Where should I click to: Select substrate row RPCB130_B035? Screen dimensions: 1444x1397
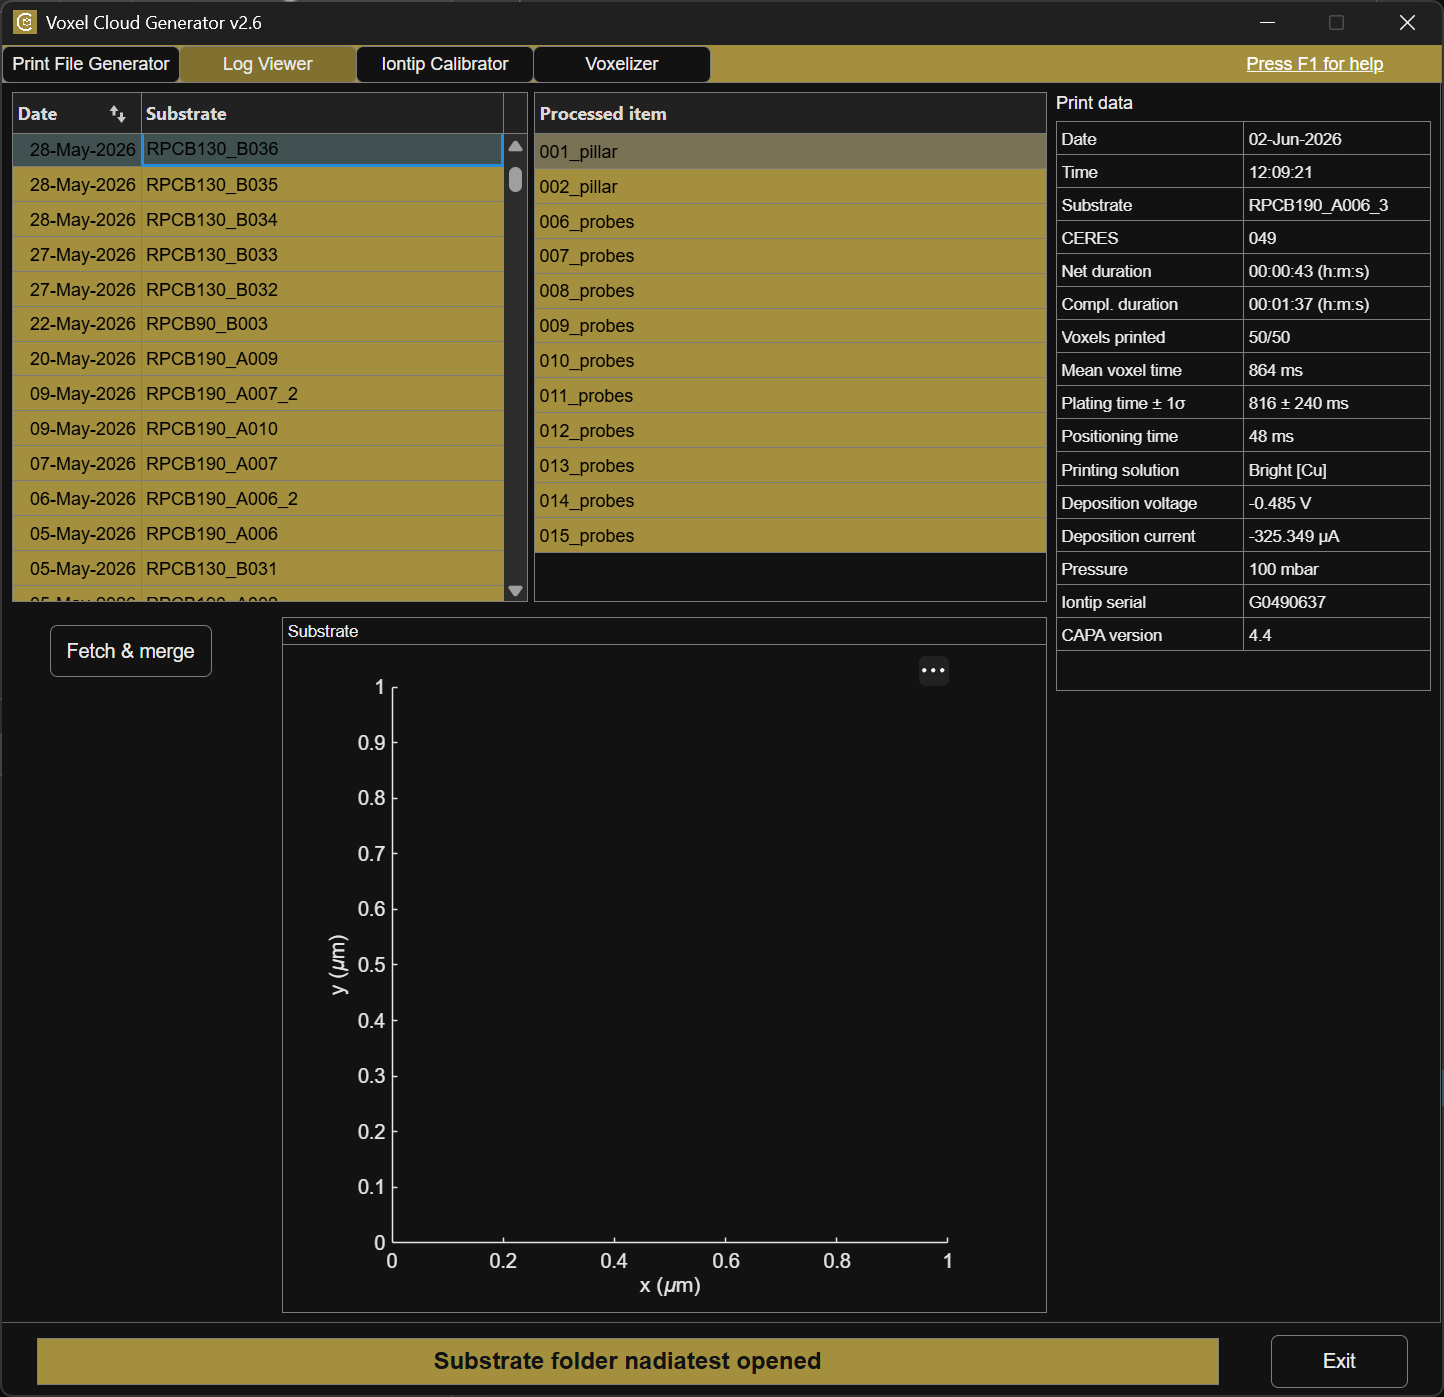(258, 185)
